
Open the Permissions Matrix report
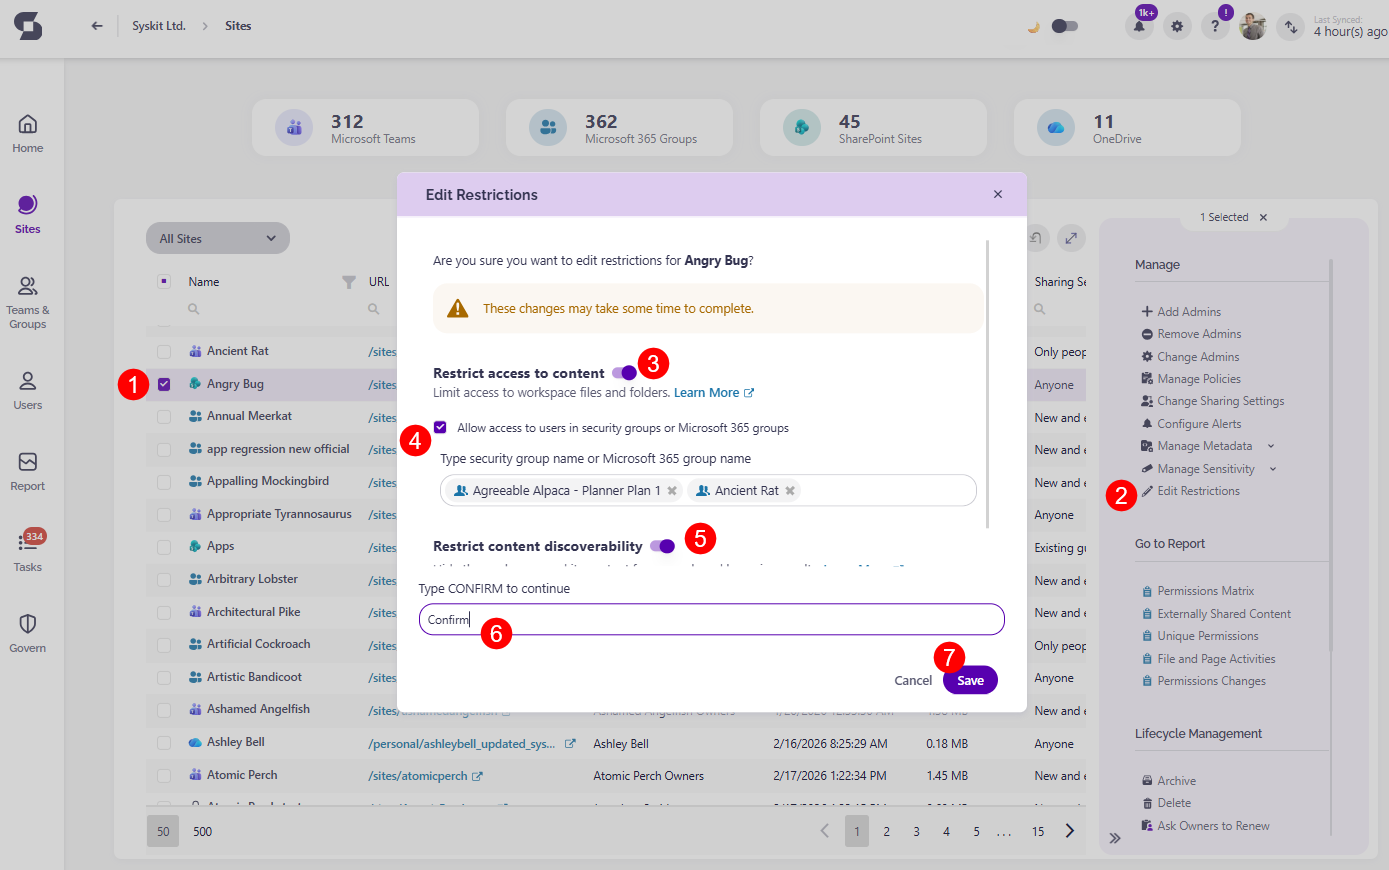point(1205,591)
